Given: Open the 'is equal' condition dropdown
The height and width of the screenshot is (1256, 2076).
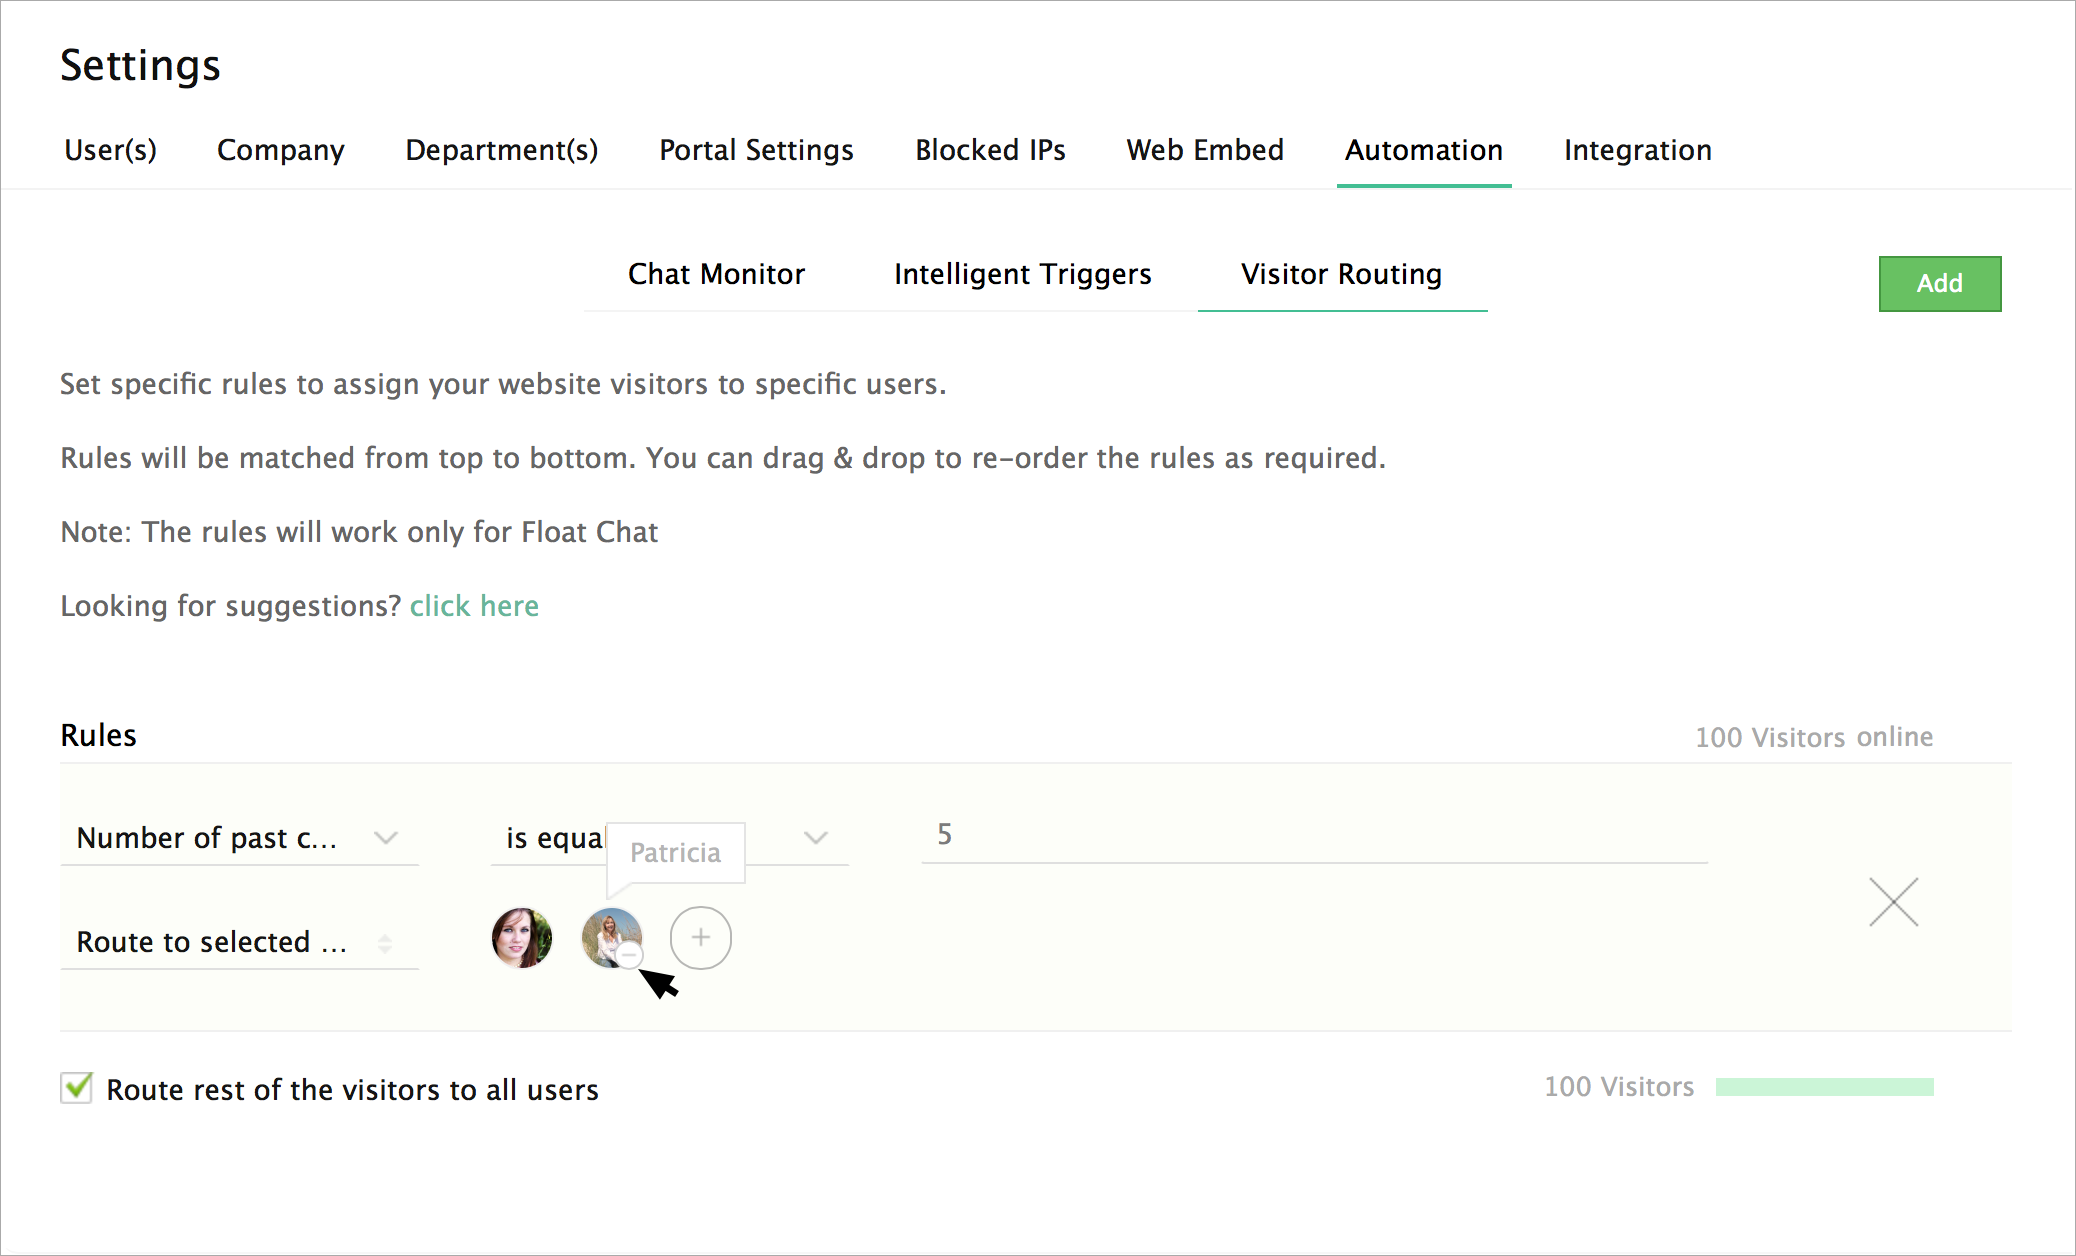Looking at the screenshot, I should tap(815, 838).
